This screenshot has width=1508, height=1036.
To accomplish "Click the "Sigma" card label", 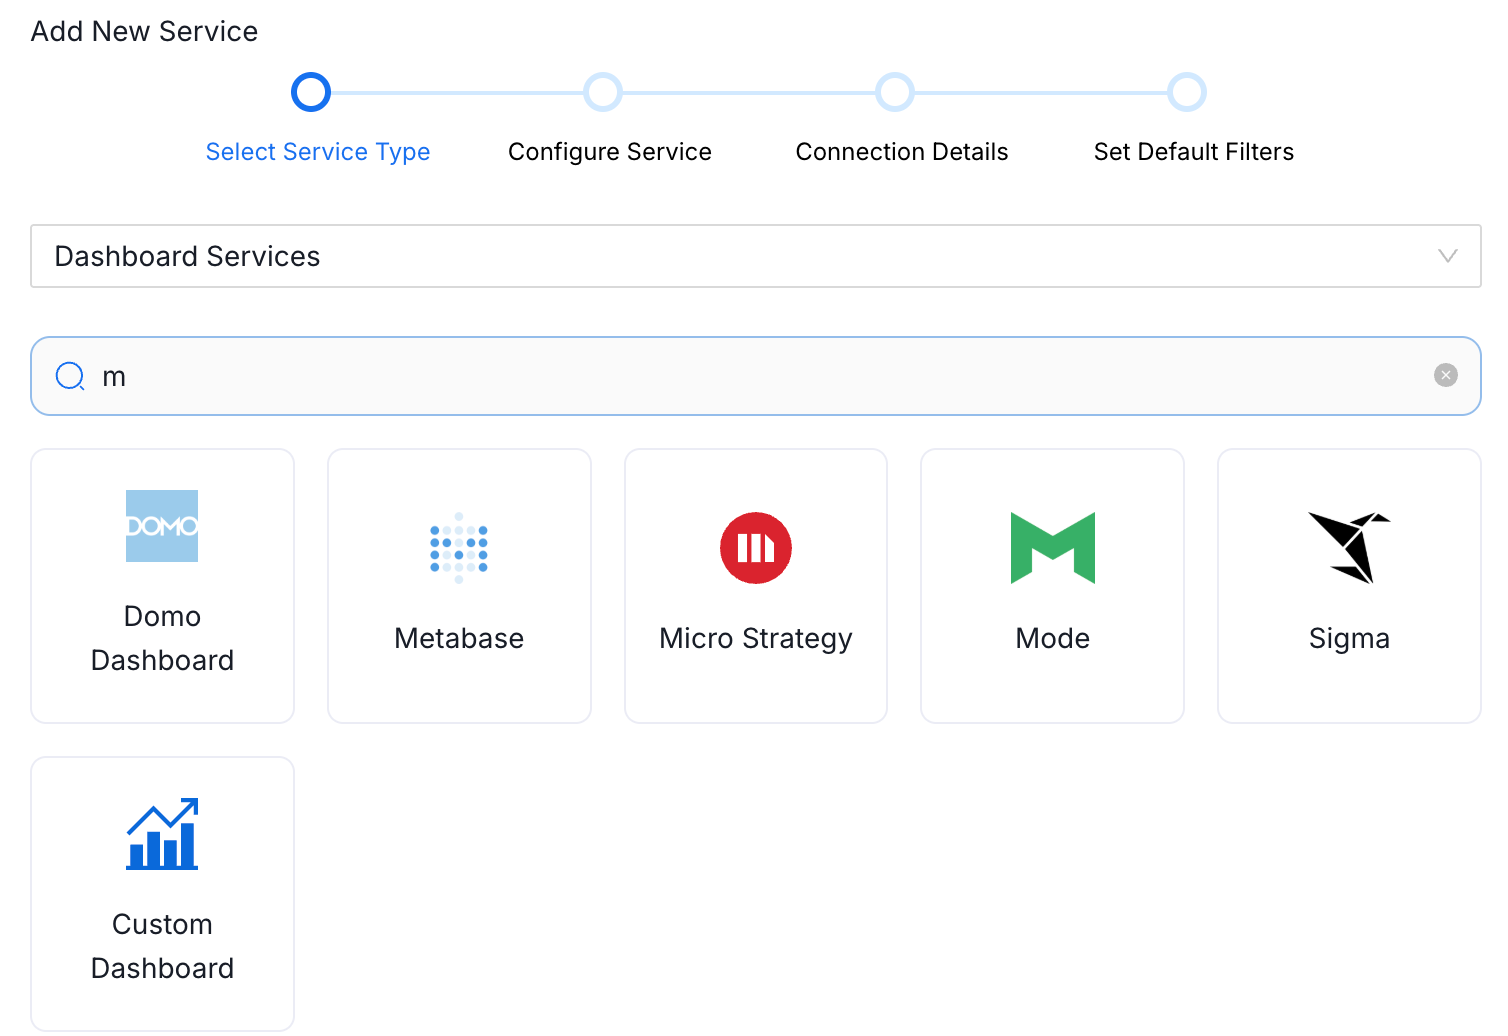I will (1349, 639).
